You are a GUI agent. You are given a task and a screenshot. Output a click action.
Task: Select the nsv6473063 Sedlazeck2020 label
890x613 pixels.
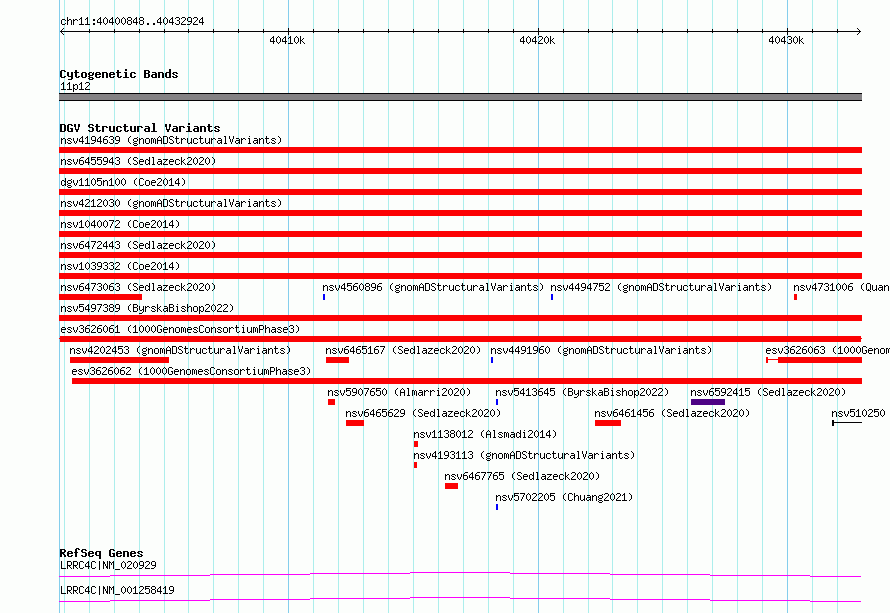coord(138,287)
